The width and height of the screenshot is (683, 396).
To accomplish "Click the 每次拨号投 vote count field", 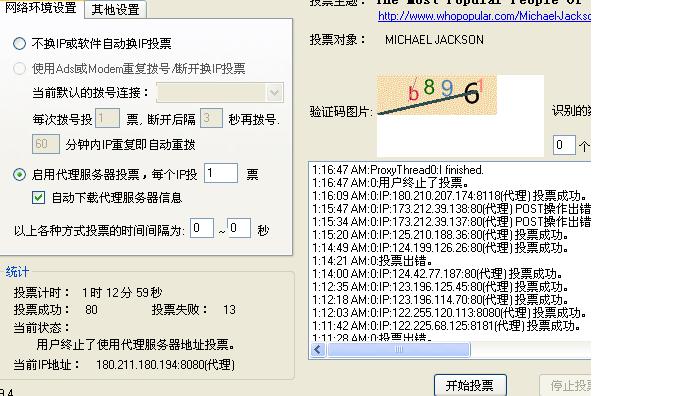I will tap(107, 118).
